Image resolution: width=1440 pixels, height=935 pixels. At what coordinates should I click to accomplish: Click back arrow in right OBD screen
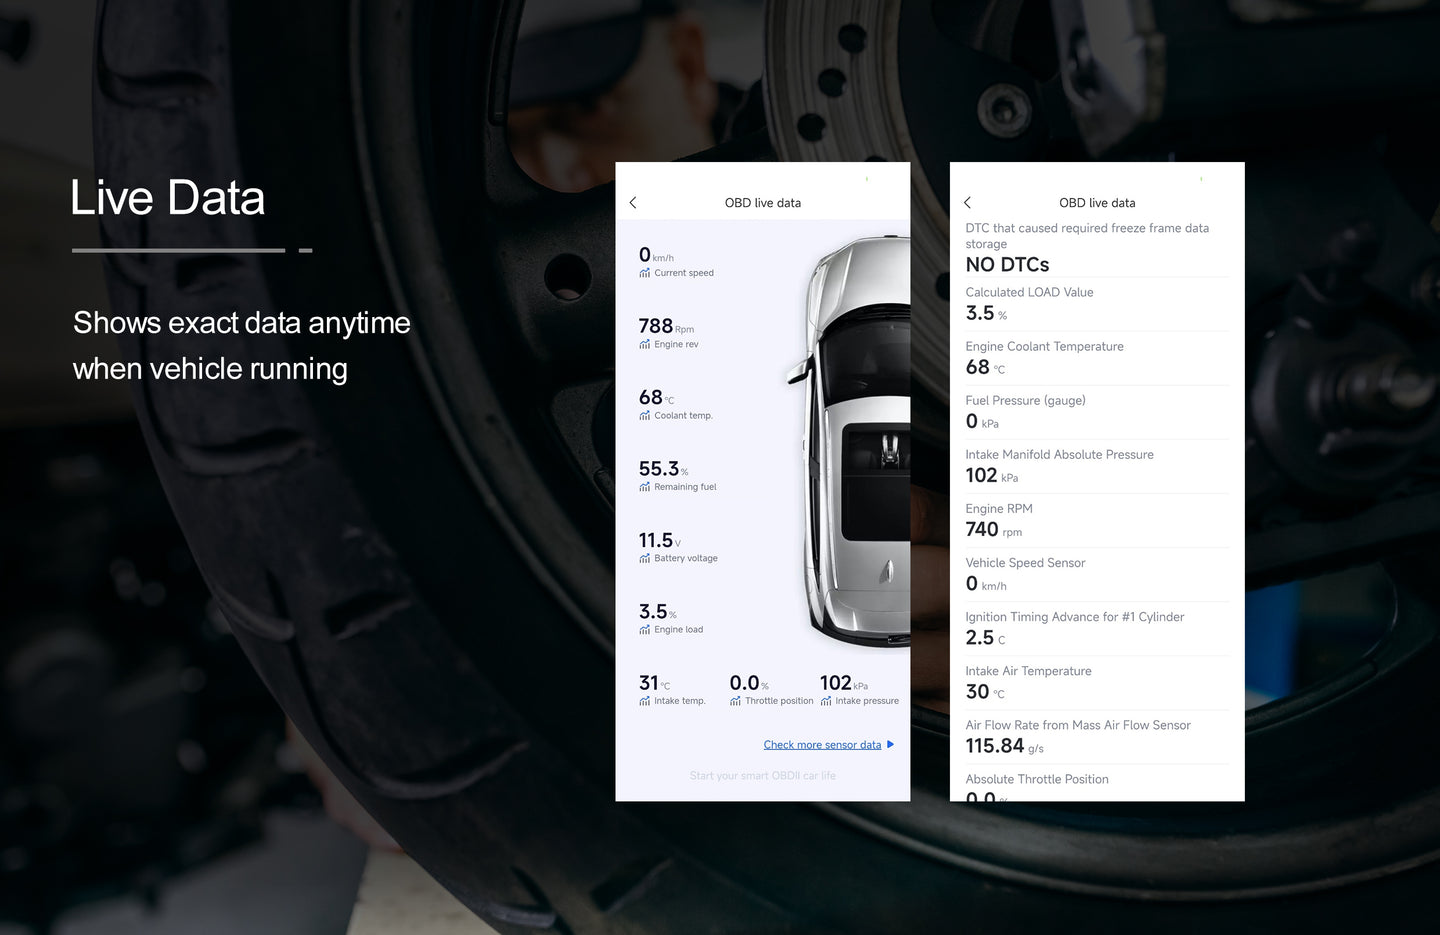(x=967, y=203)
